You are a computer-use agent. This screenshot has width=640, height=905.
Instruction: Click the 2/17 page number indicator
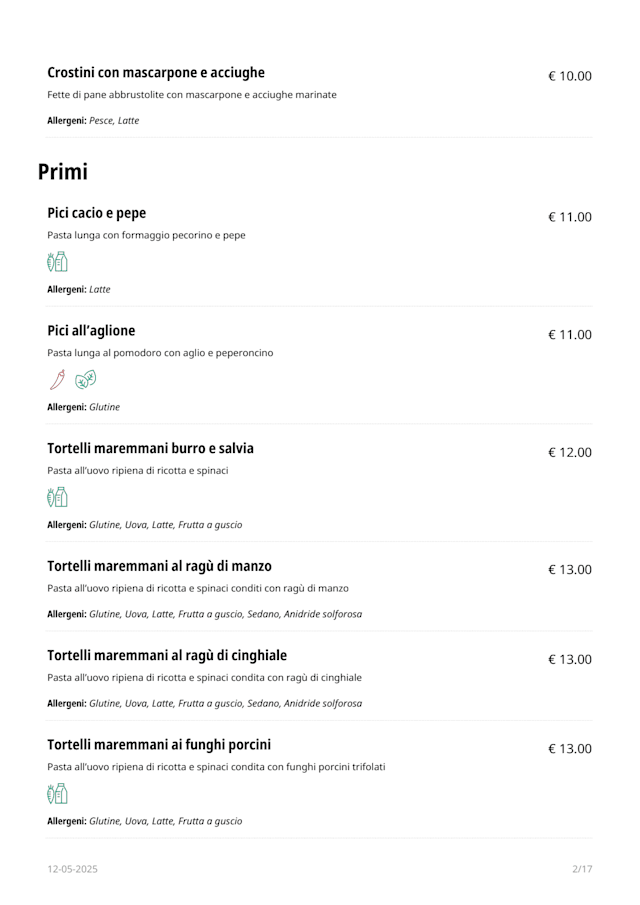(582, 869)
